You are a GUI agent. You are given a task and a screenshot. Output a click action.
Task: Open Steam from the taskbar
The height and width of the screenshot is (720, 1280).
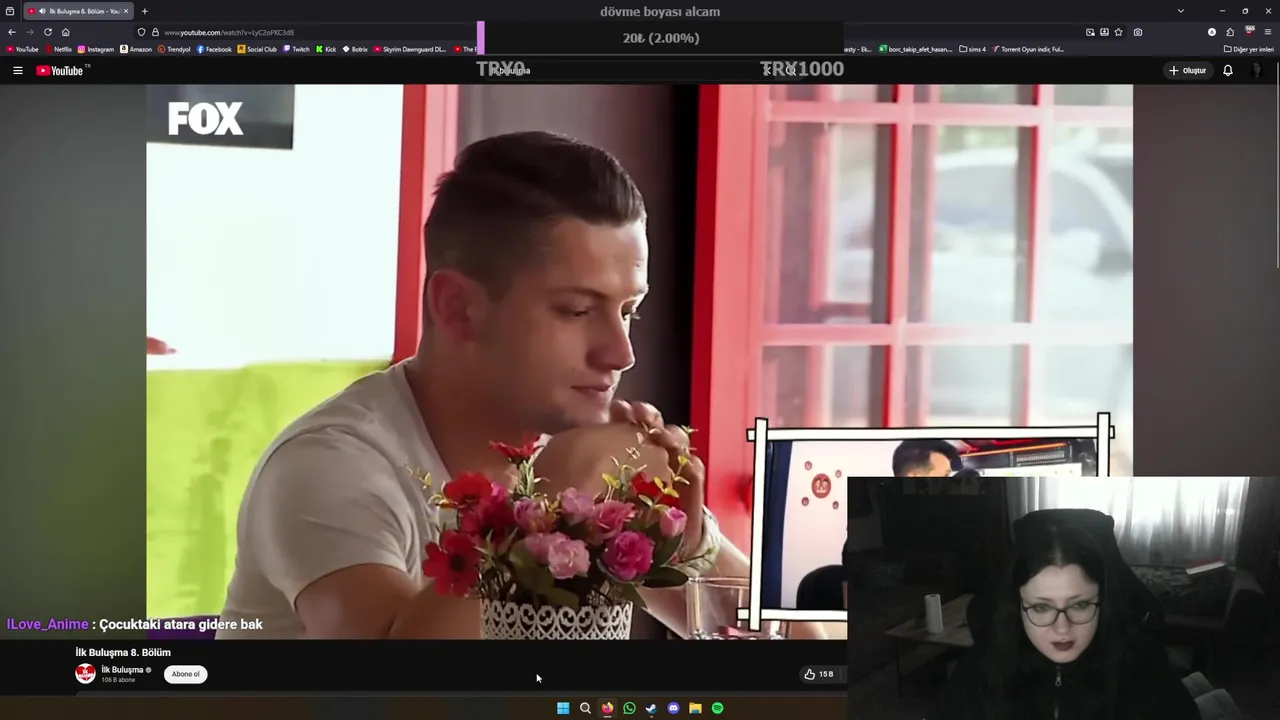(x=651, y=708)
